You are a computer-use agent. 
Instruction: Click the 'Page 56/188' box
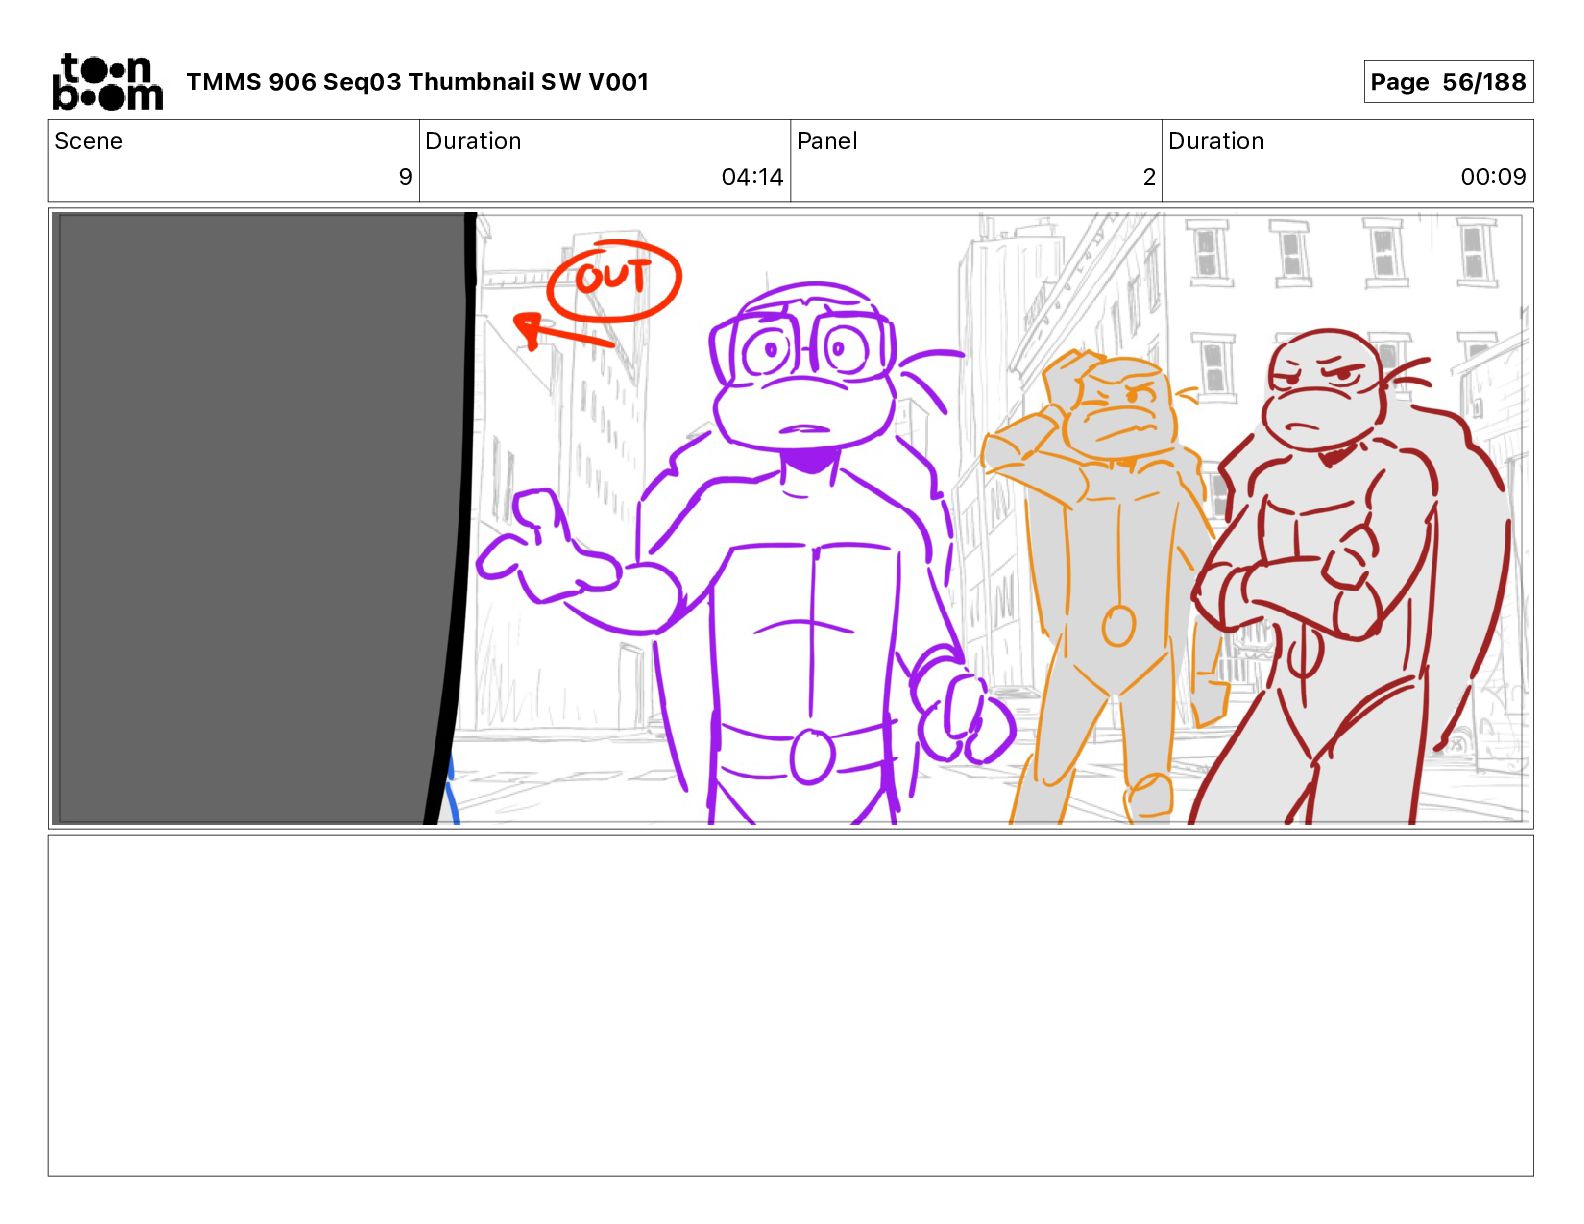[1448, 82]
